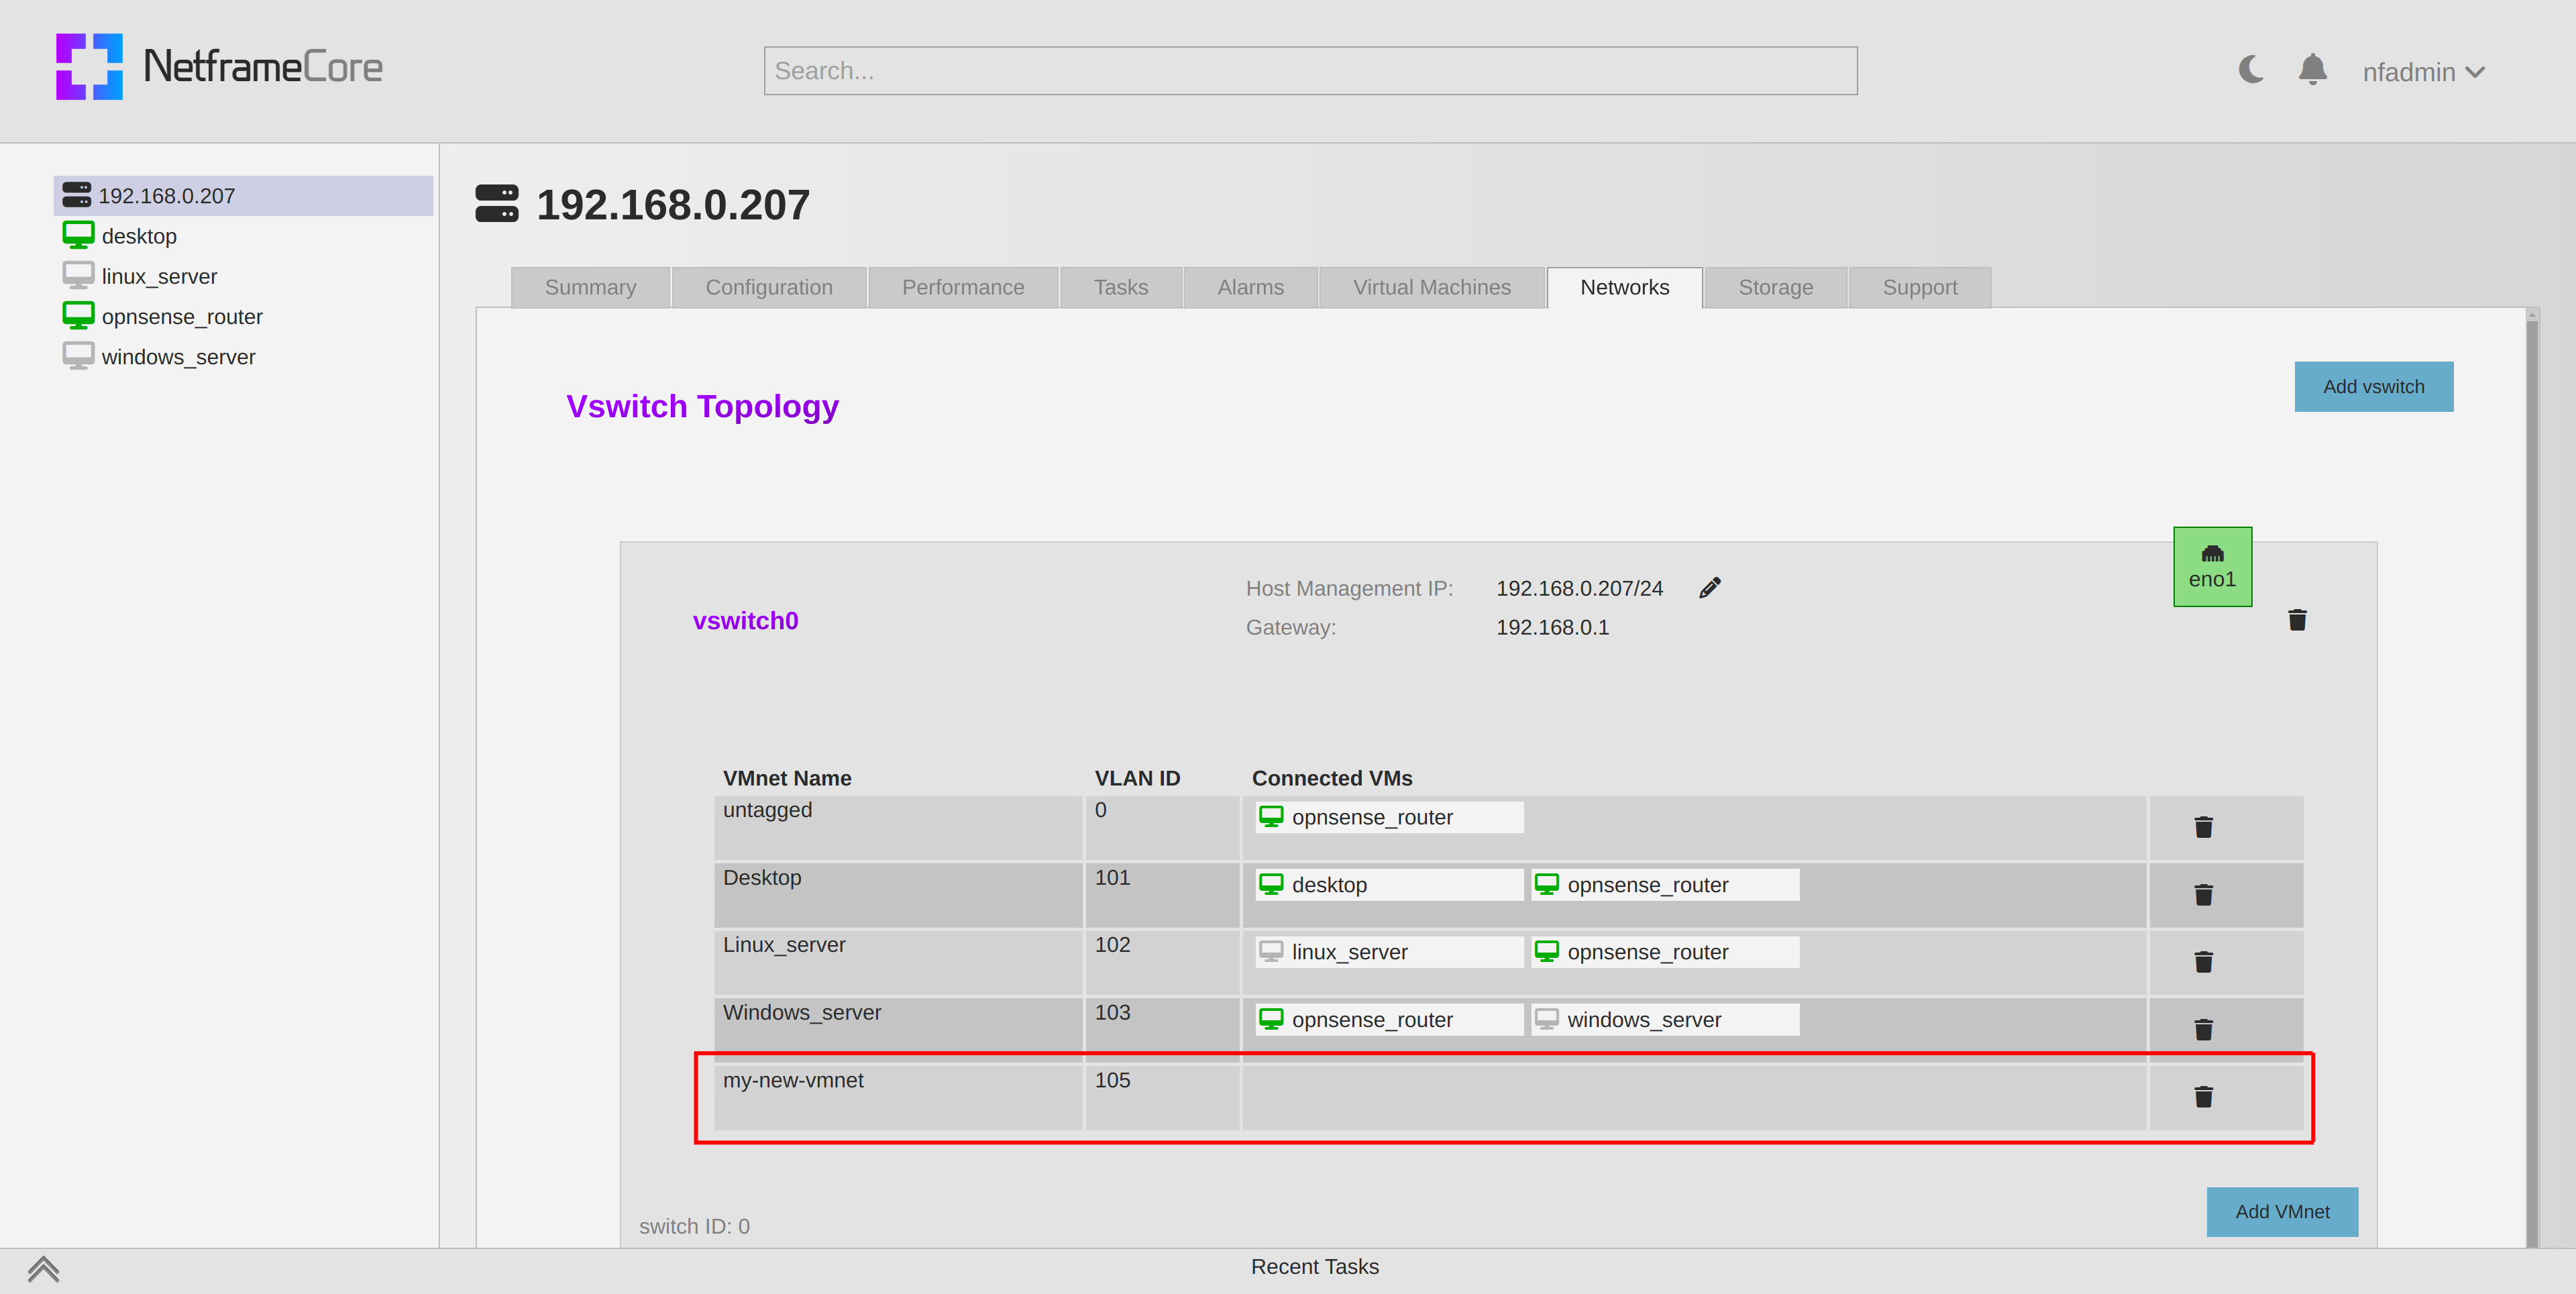
Task: Click opnsense_router in Windows_server row
Action: click(x=1389, y=1020)
